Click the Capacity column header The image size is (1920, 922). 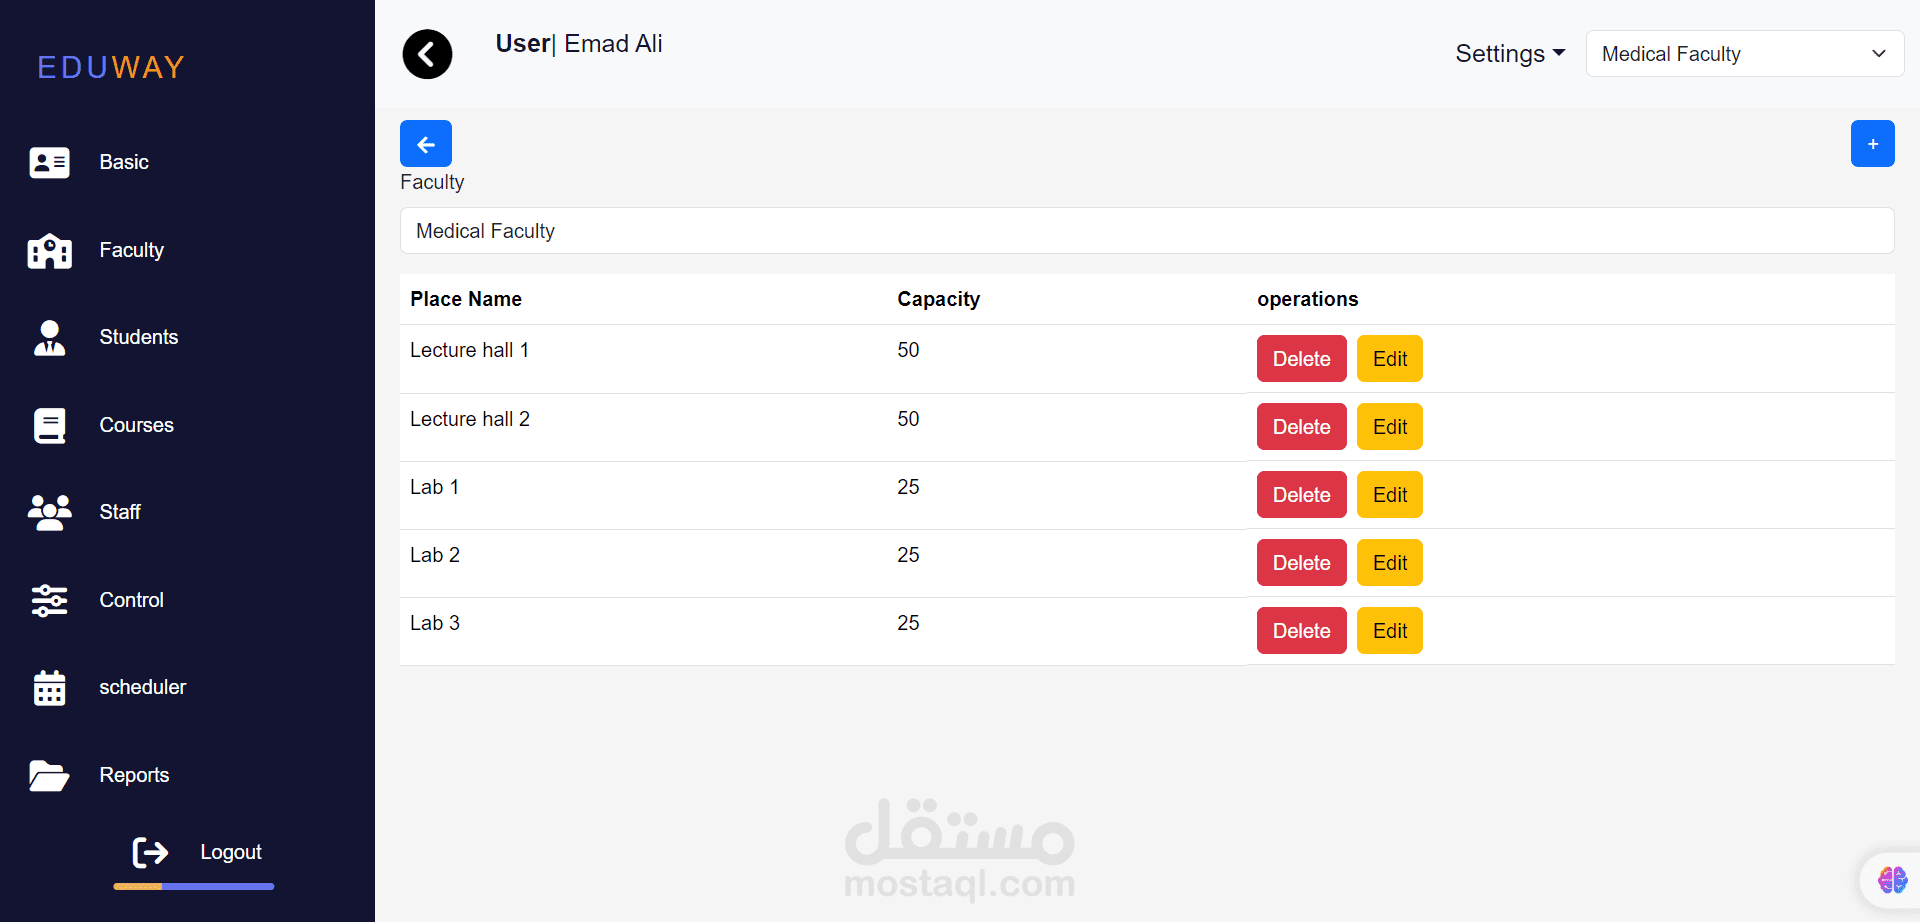938,299
